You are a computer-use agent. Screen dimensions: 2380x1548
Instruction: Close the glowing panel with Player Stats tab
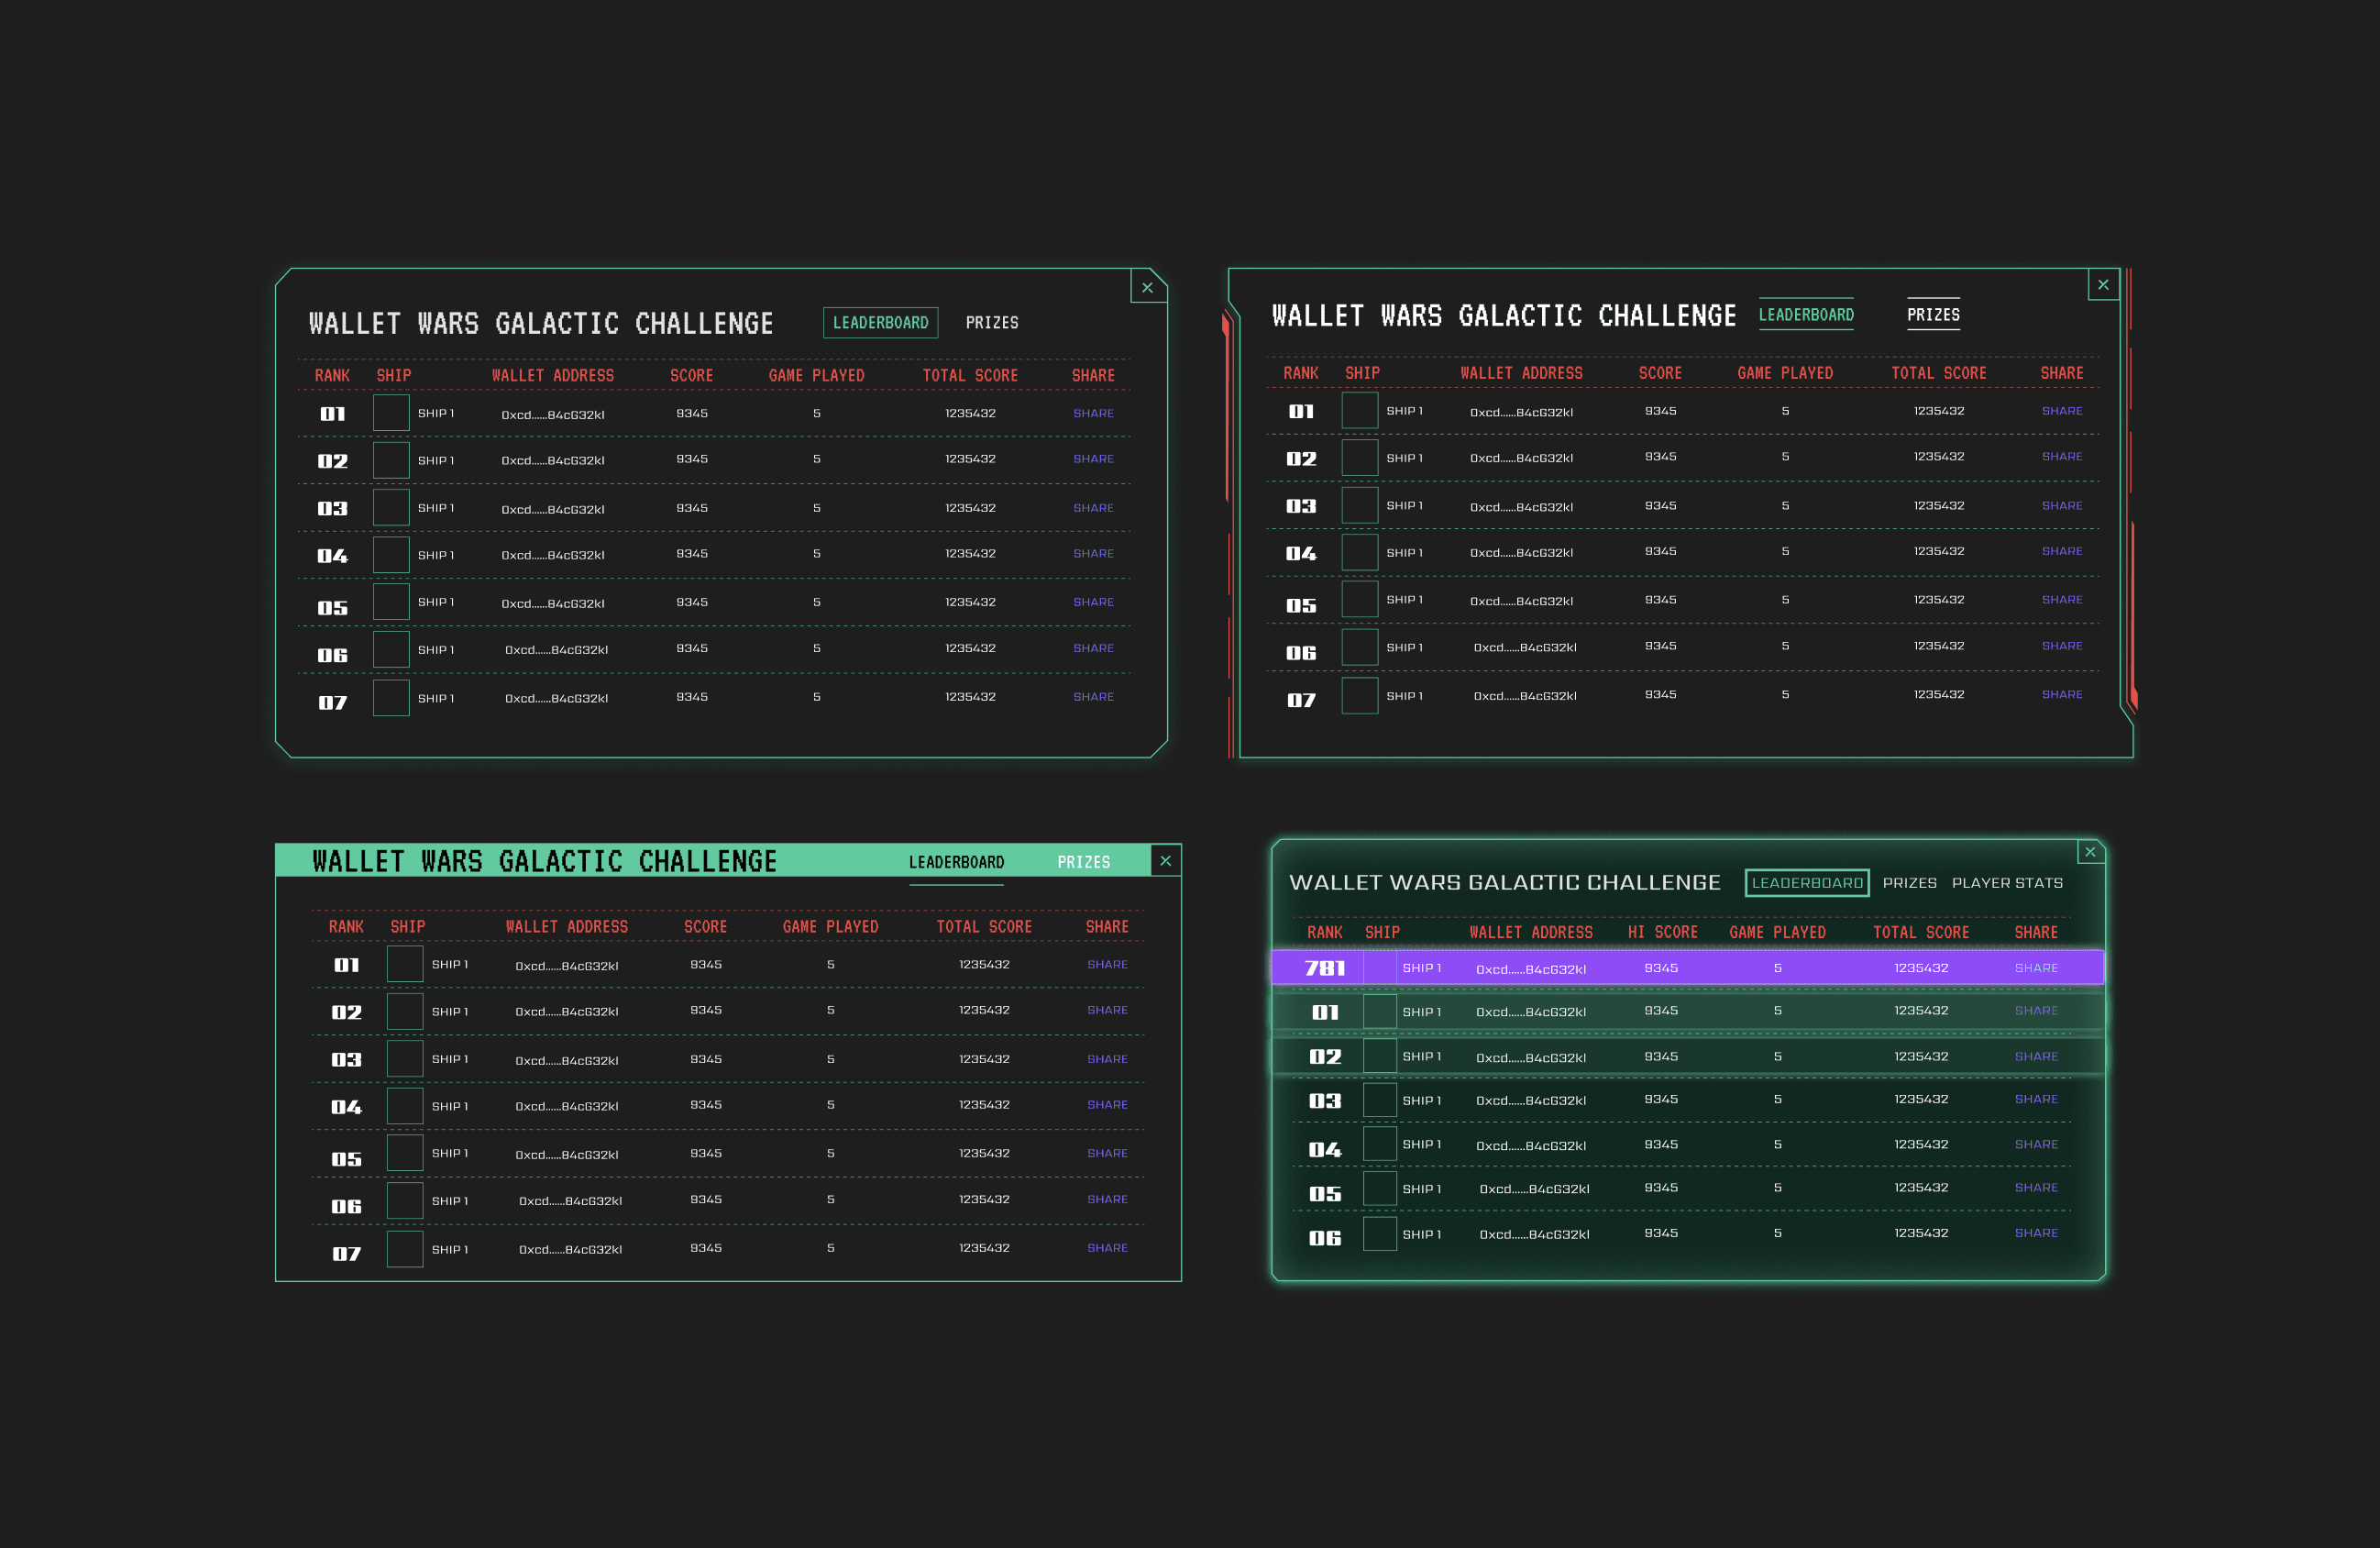coord(2090,852)
